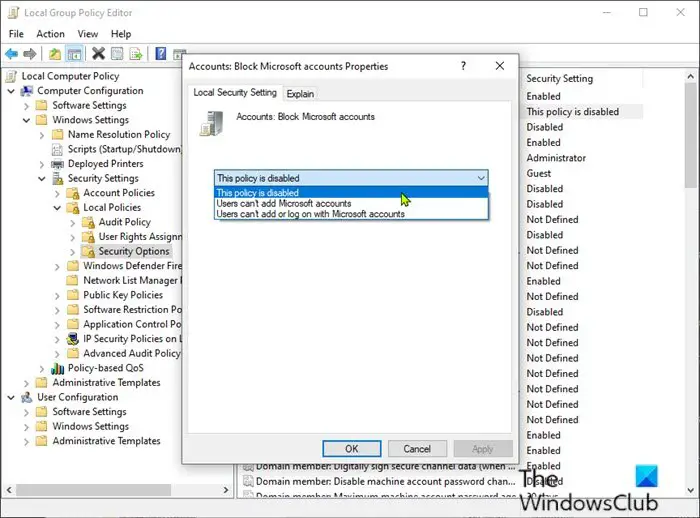Click the blue Help question mark toolbar icon
The width and height of the screenshot is (700, 518).
161,54
